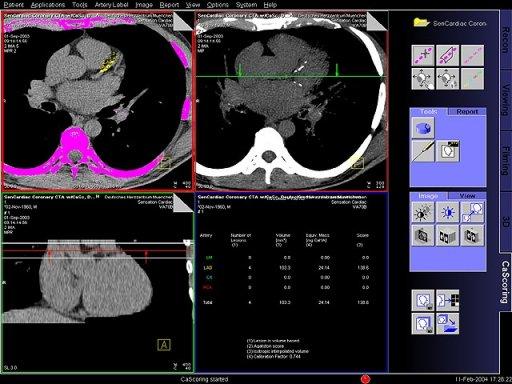The image size is (512, 384).
Task: Click the faded pink dotted line icon
Action: tap(472, 55)
